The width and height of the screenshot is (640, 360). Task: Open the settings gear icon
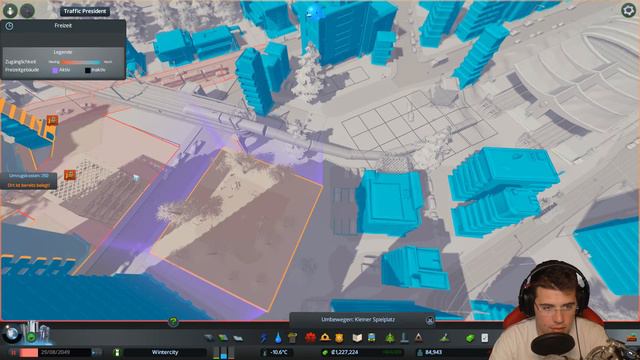pyautogui.click(x=629, y=10)
